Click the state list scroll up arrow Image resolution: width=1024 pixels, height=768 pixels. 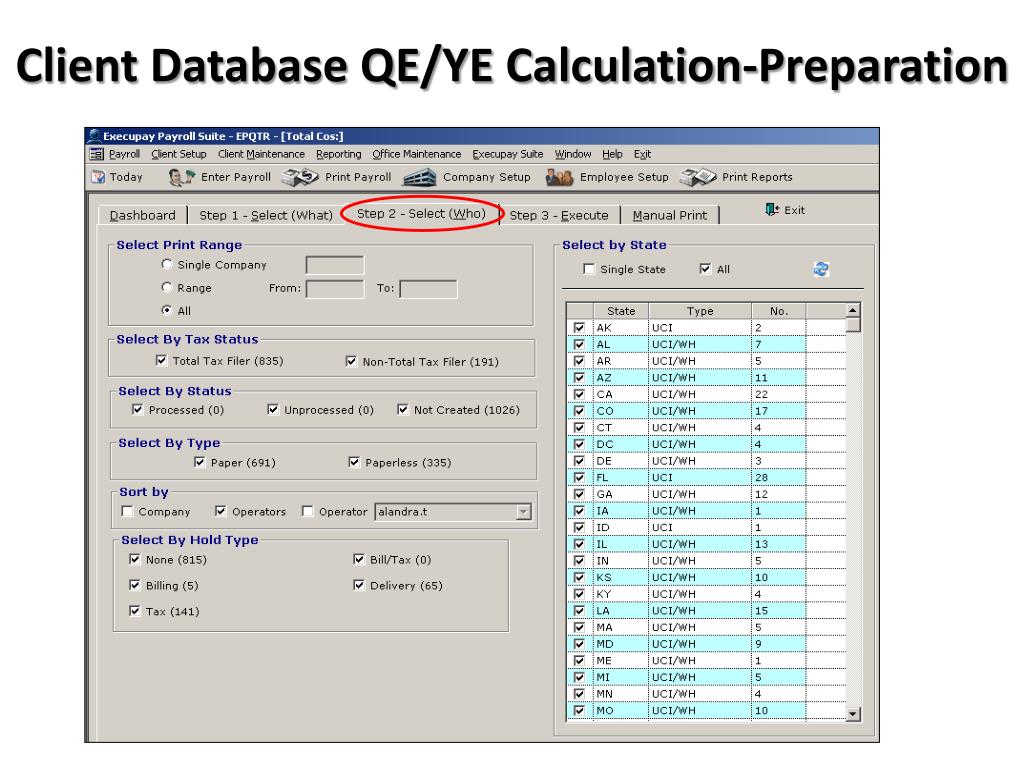tap(853, 310)
